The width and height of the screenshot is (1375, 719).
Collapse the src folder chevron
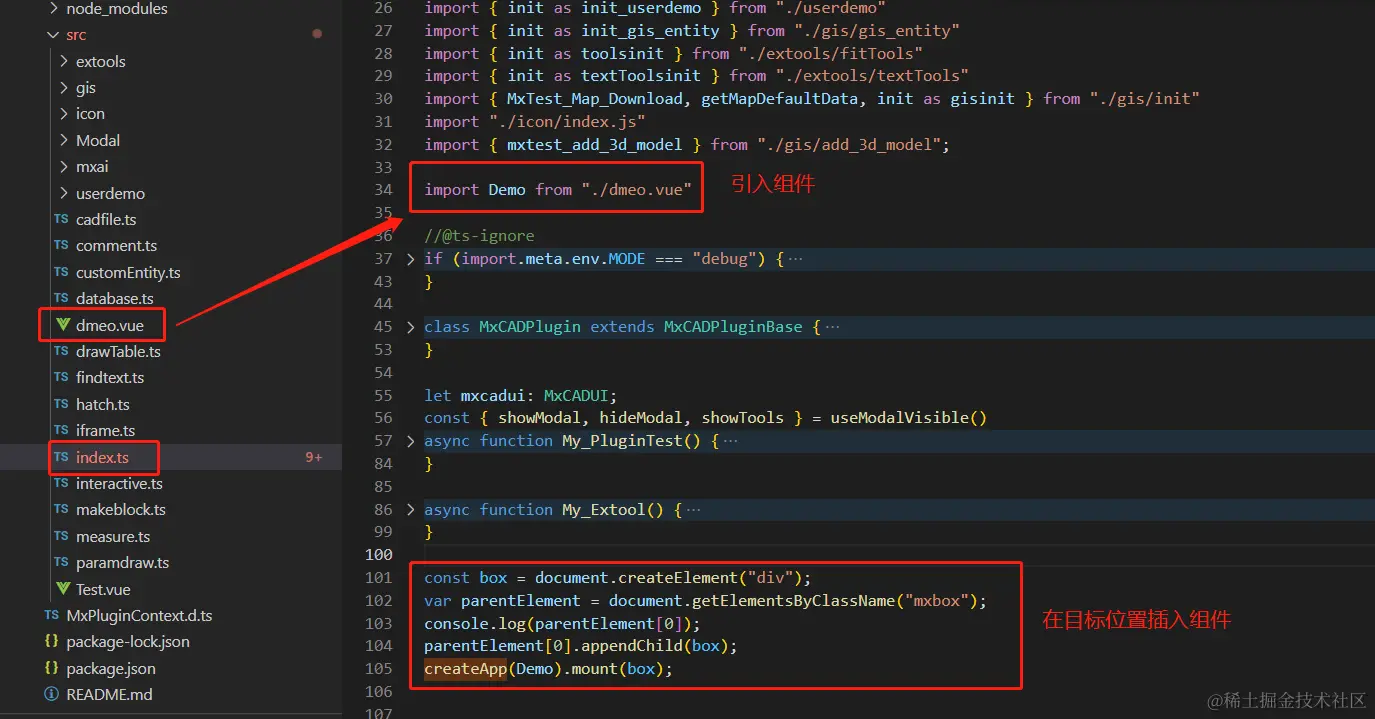click(53, 35)
